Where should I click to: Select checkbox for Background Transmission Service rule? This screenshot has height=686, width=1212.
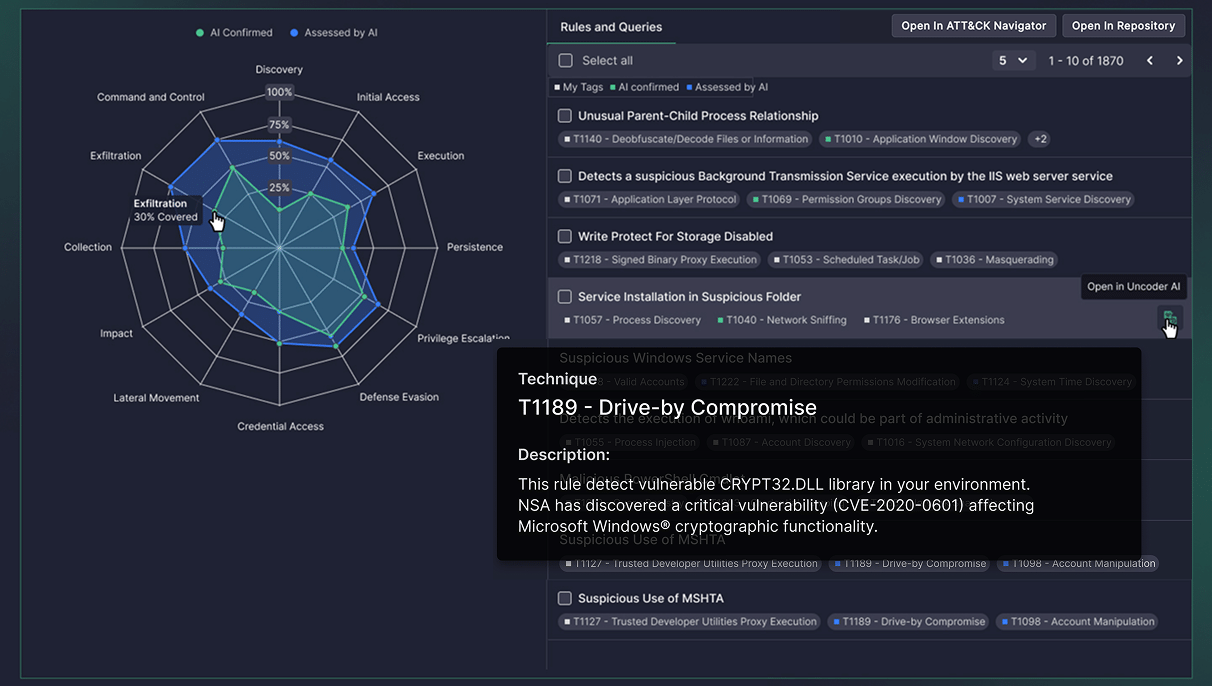(565, 176)
